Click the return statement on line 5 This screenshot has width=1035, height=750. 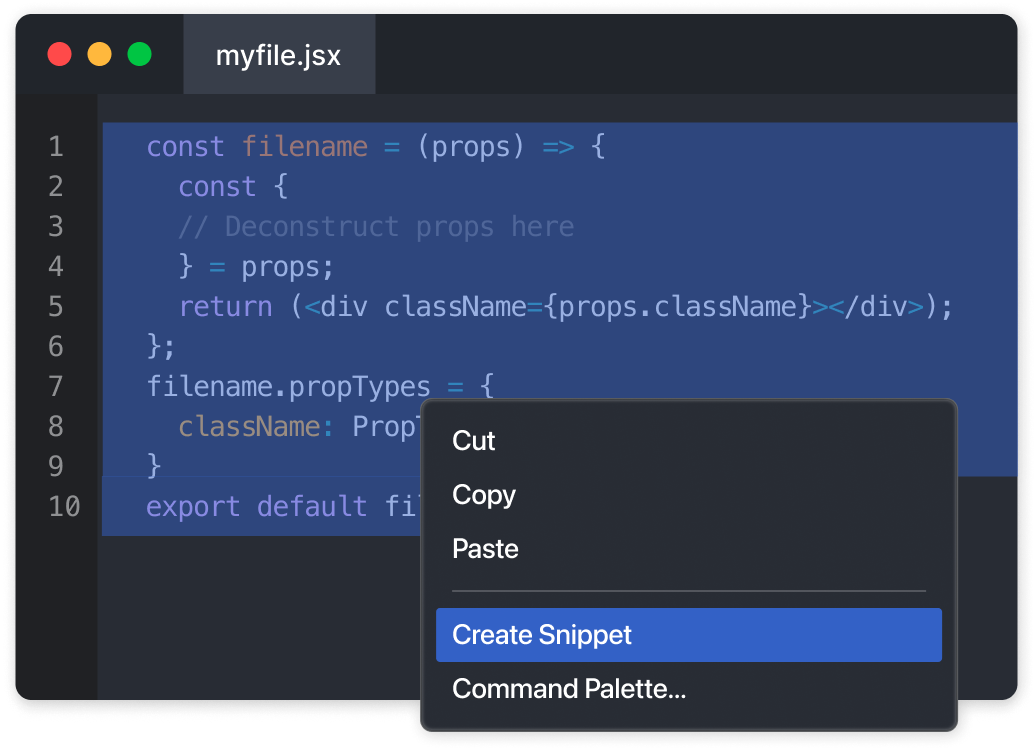224,306
